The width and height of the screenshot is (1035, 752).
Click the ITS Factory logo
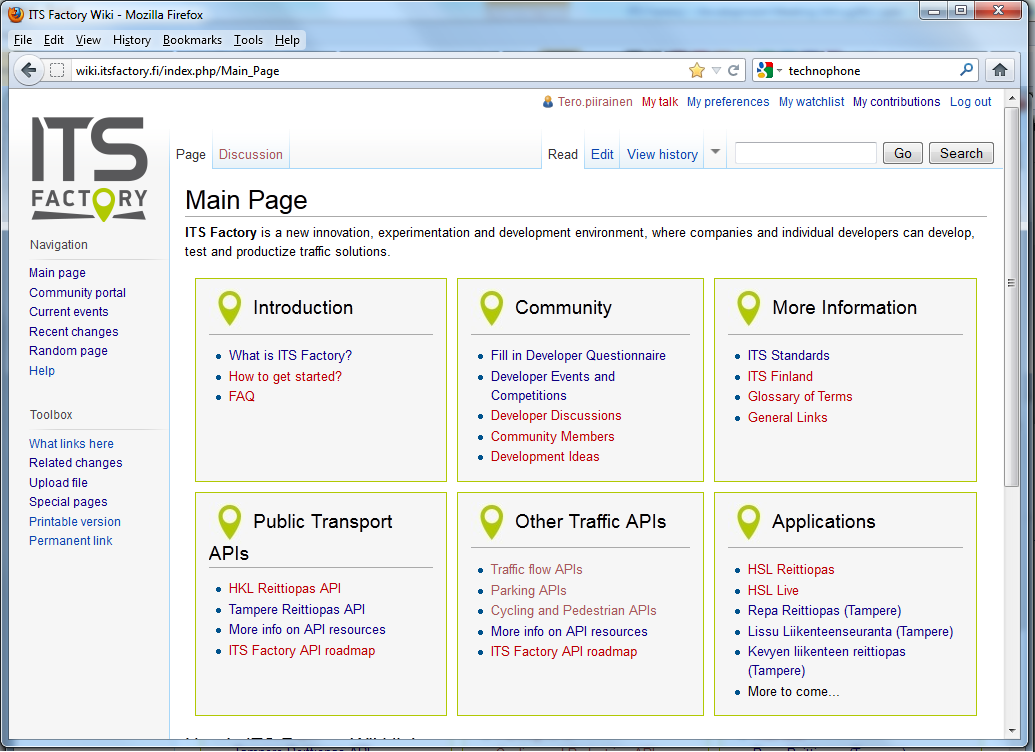coord(90,169)
